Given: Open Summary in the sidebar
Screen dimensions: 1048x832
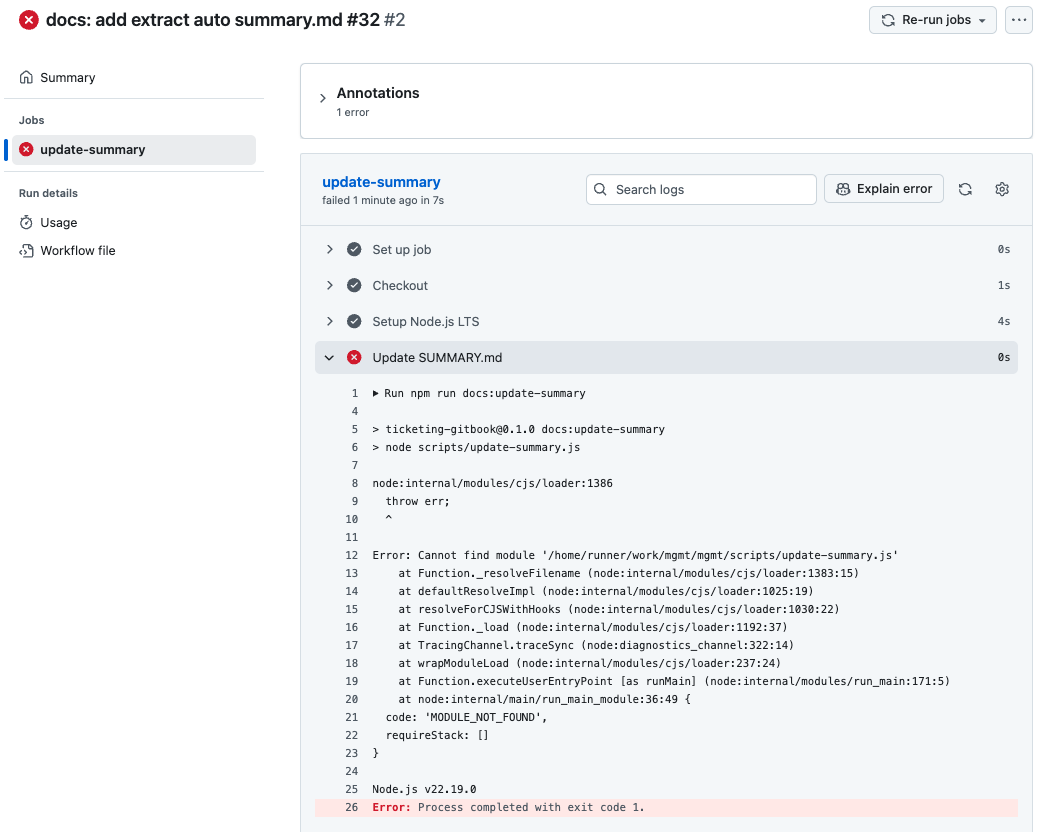Looking at the screenshot, I should coord(67,78).
